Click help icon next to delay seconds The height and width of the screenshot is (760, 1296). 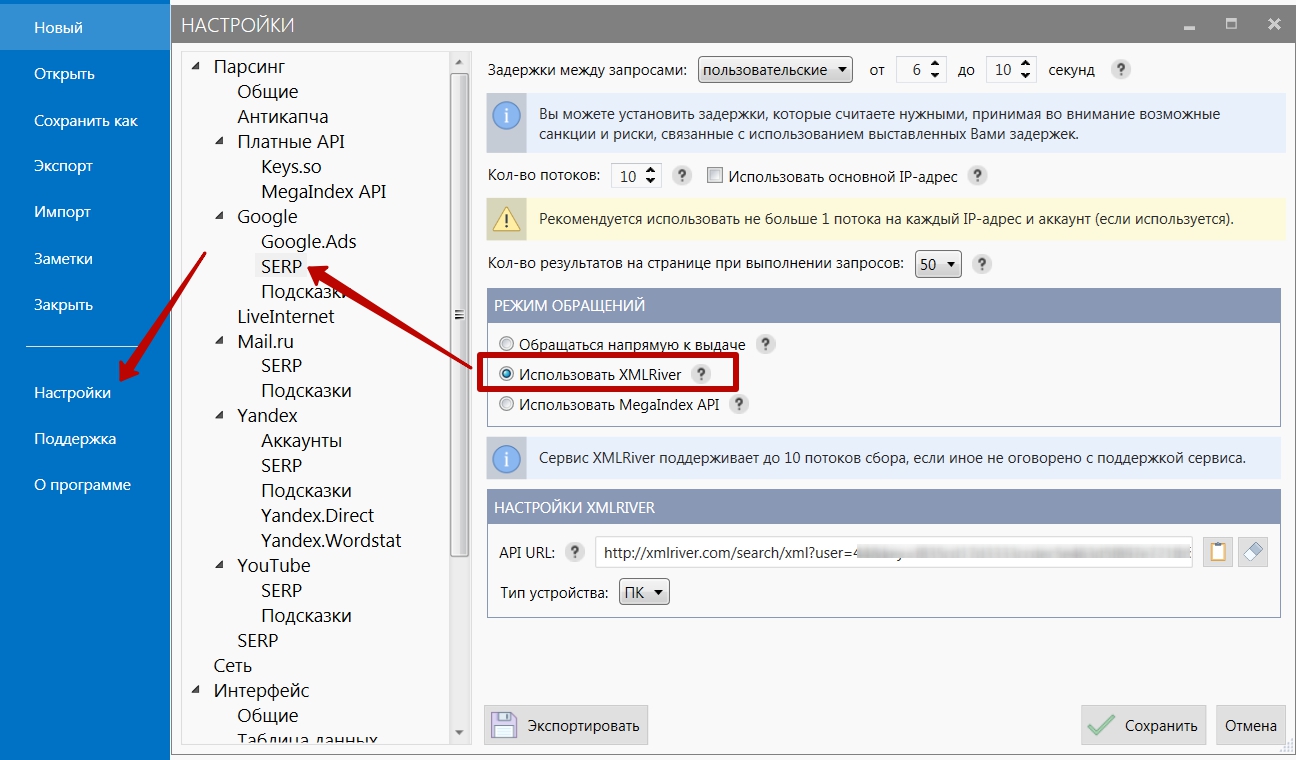point(1122,70)
